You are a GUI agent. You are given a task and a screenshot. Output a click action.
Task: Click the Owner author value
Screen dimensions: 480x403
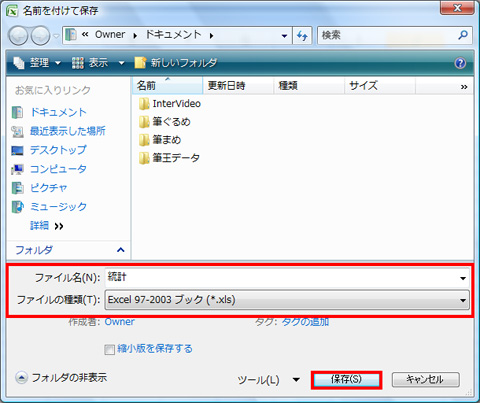120,322
